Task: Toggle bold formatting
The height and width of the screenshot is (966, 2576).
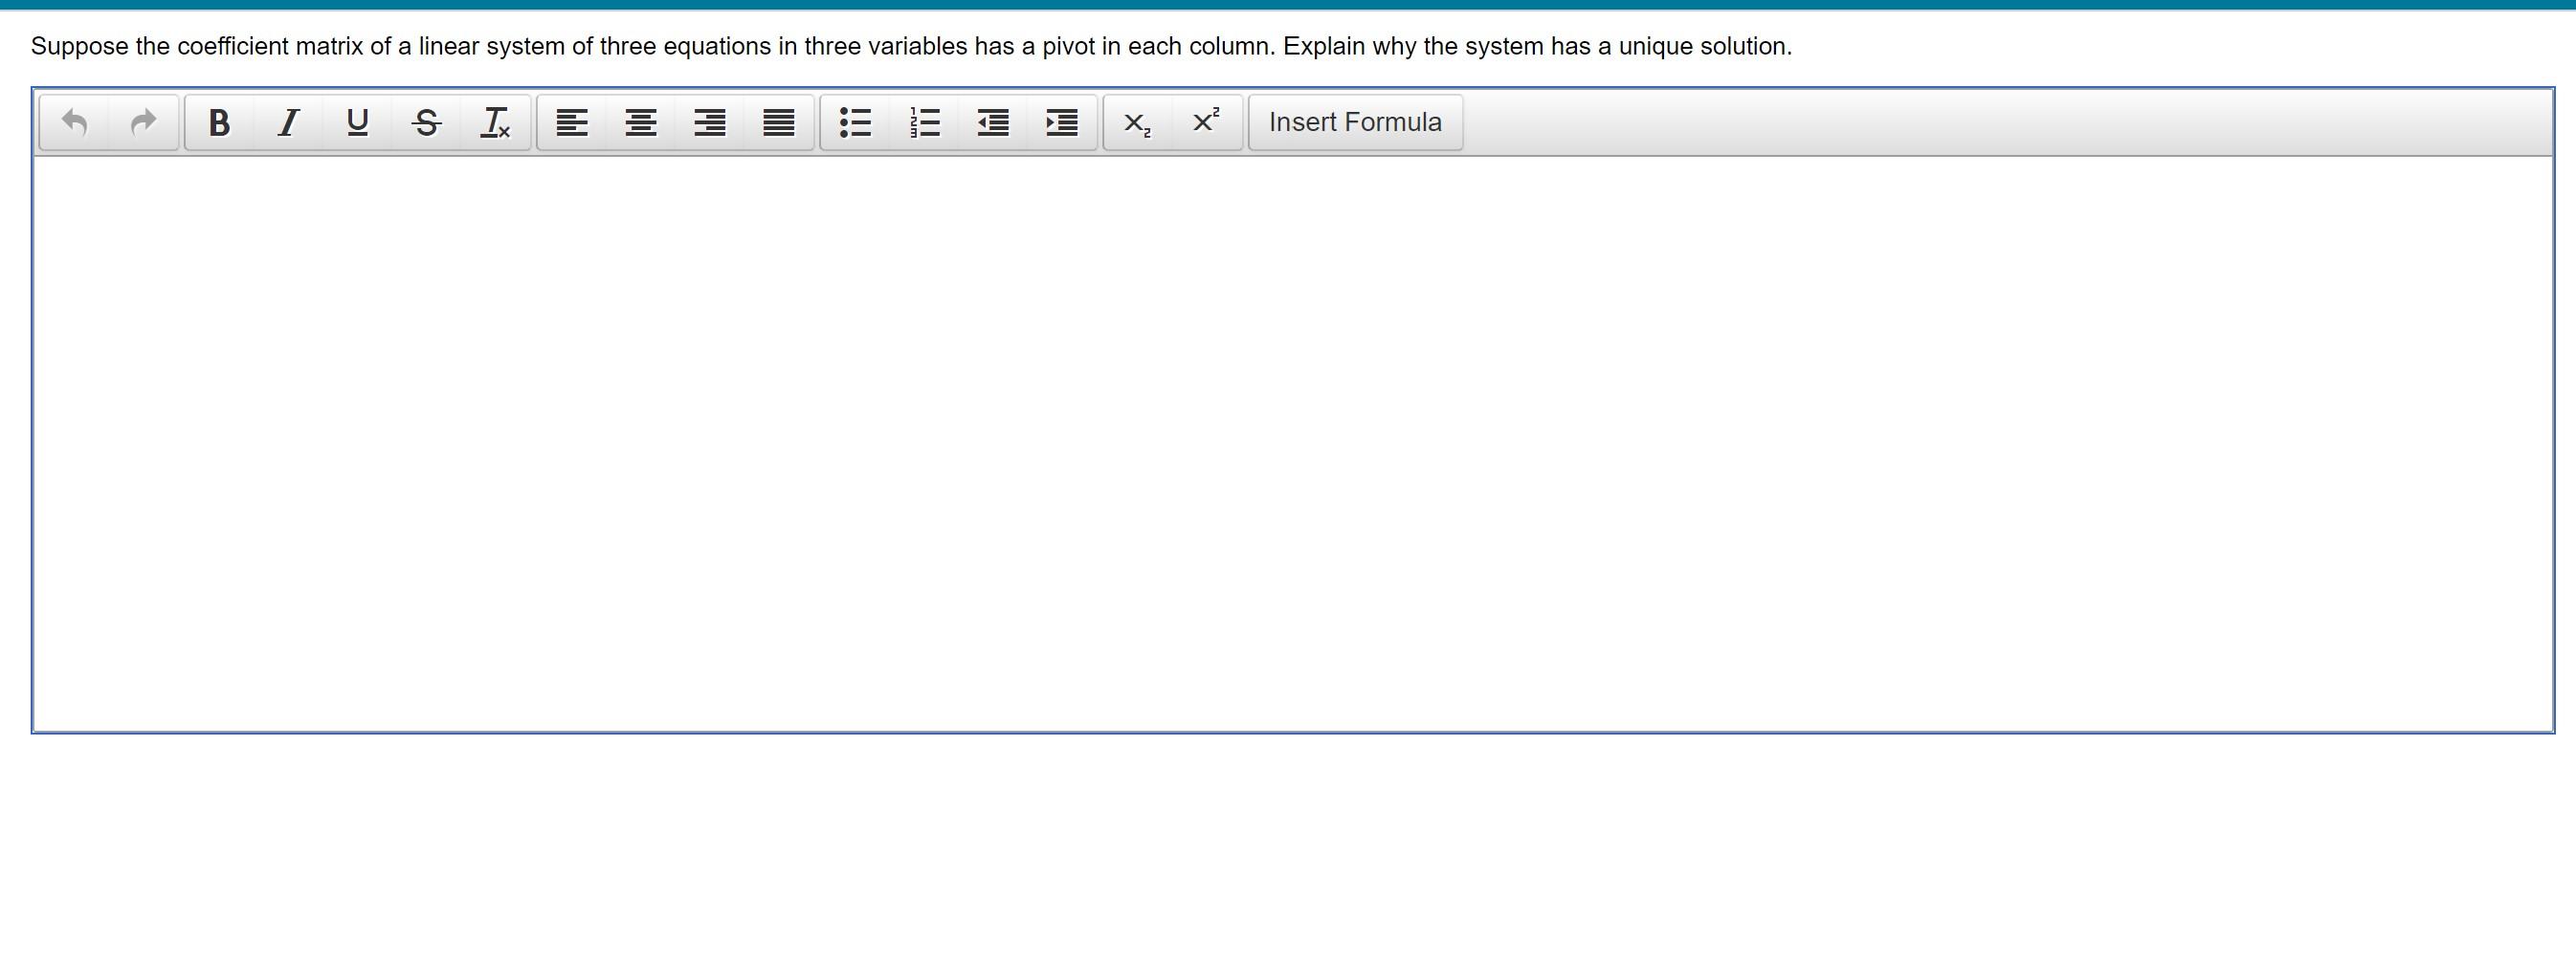Action: (x=218, y=122)
